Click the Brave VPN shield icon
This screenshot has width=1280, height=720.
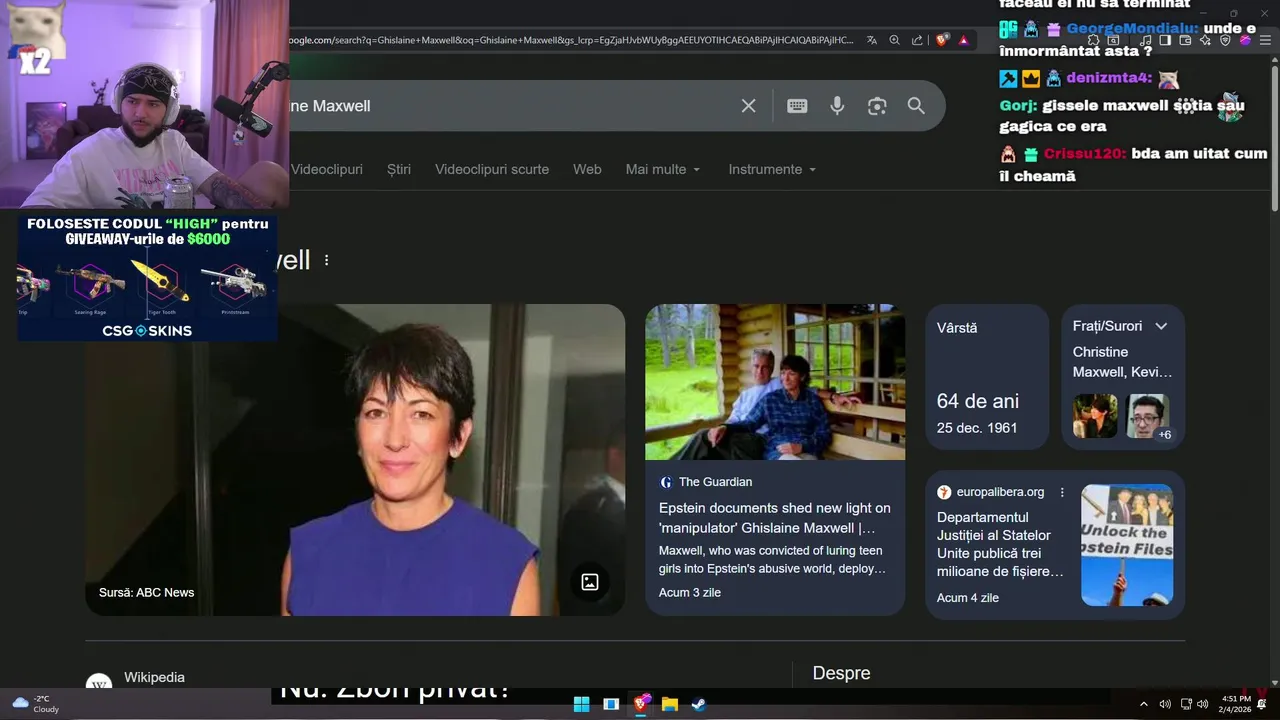coord(1225,40)
